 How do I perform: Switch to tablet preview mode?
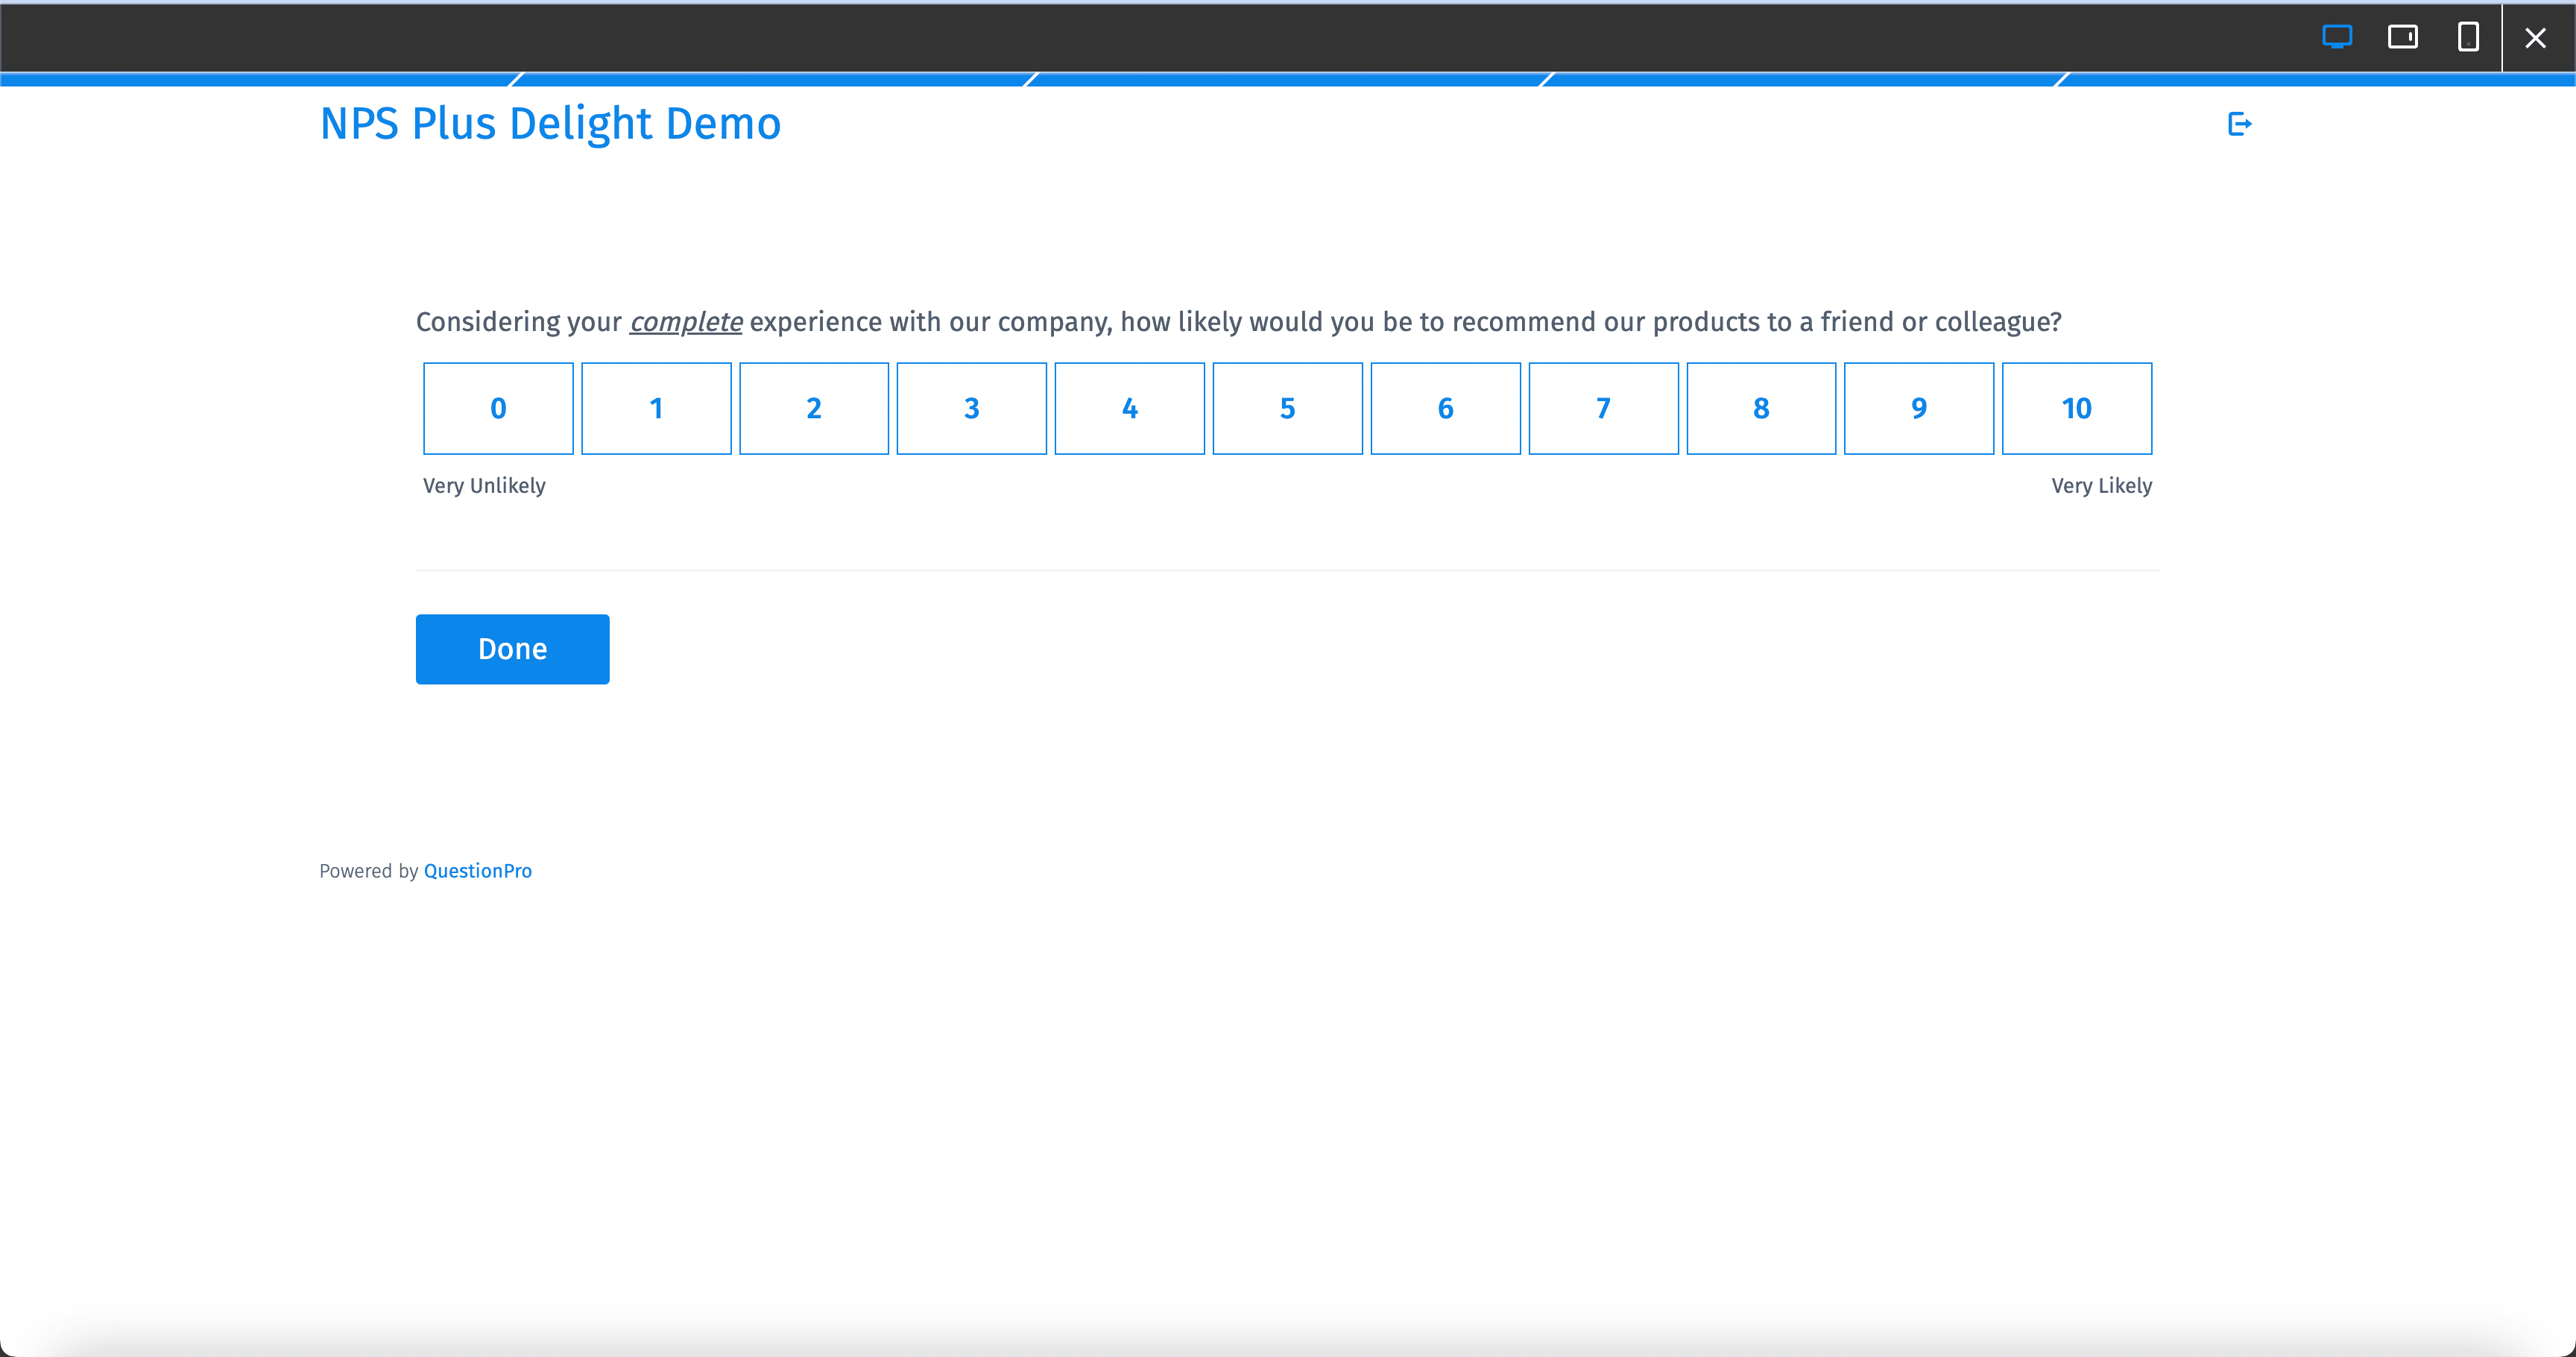coord(2404,37)
